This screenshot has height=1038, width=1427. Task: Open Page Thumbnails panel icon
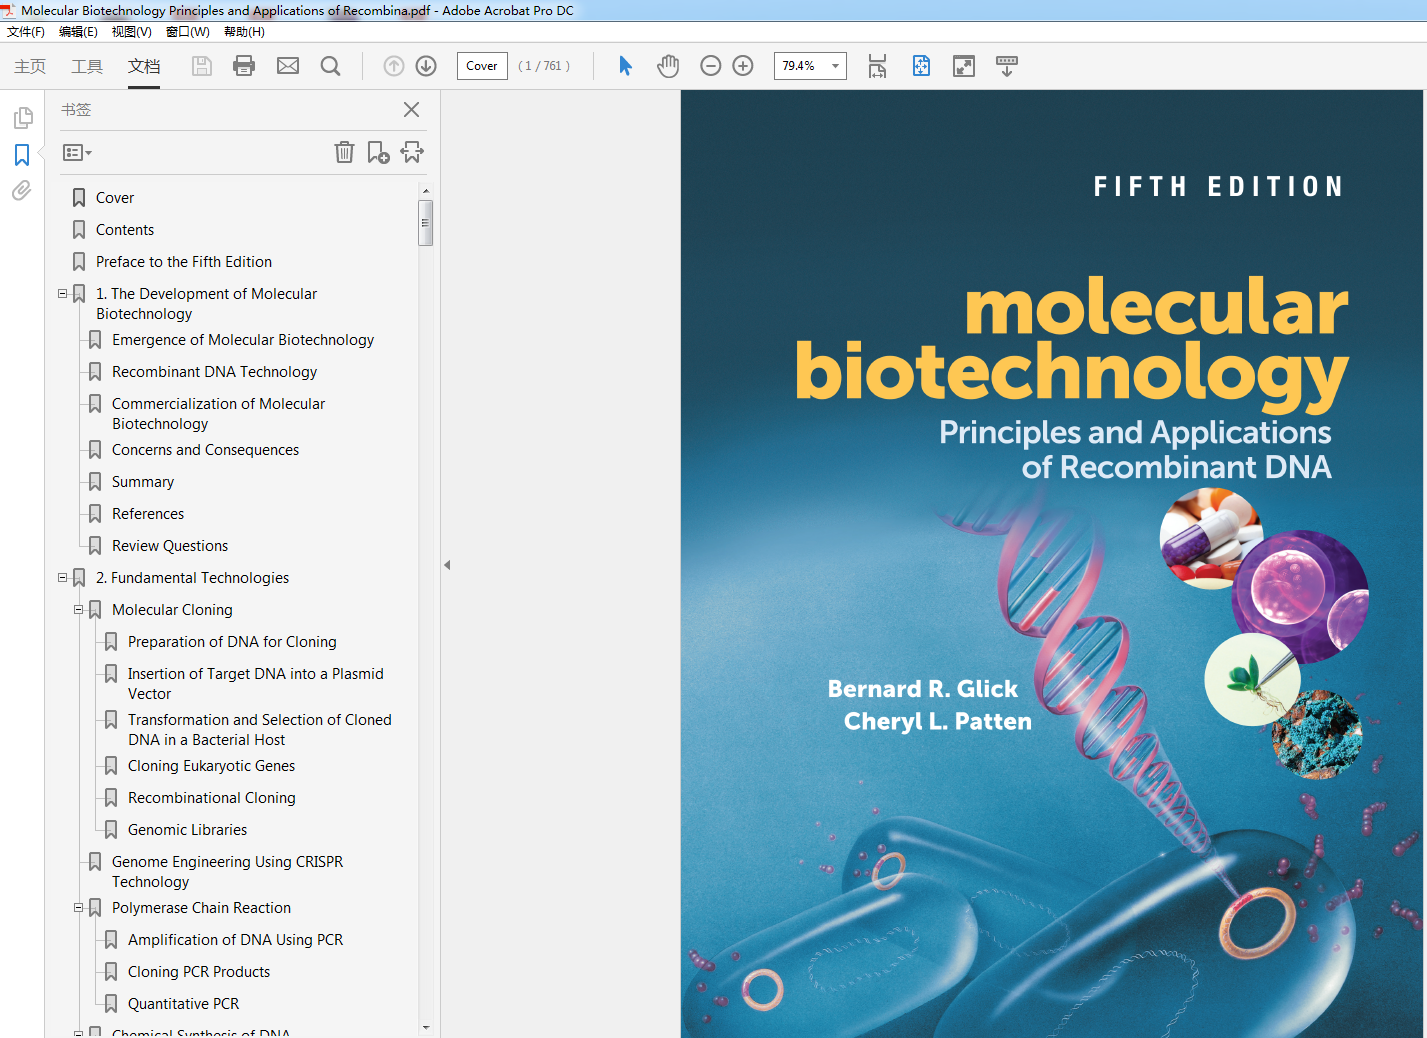click(22, 118)
